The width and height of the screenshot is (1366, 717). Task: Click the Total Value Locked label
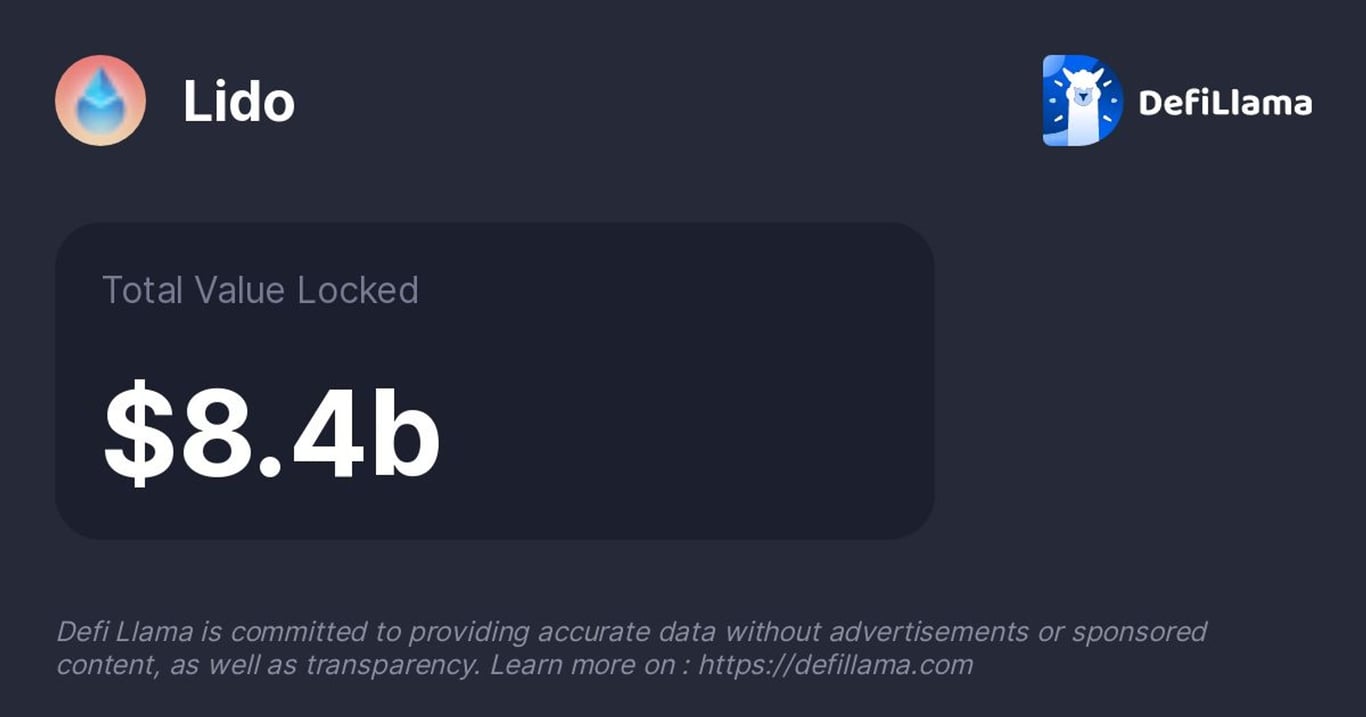tap(260, 290)
